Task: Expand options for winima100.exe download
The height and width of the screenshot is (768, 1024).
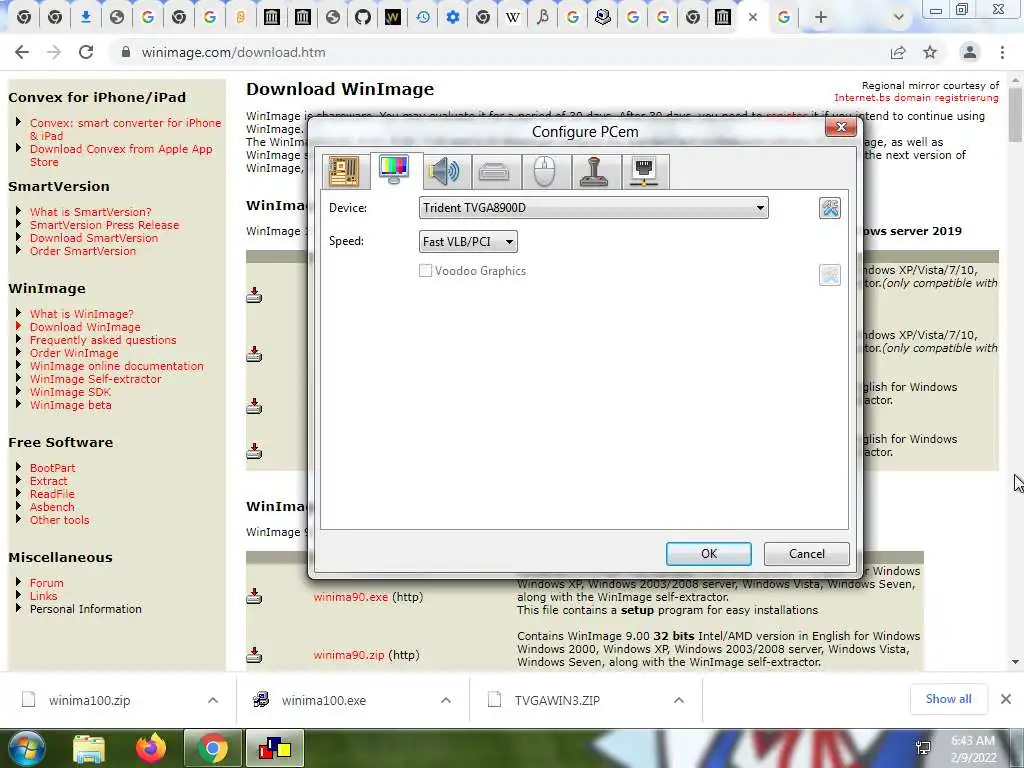Action: [x=446, y=700]
